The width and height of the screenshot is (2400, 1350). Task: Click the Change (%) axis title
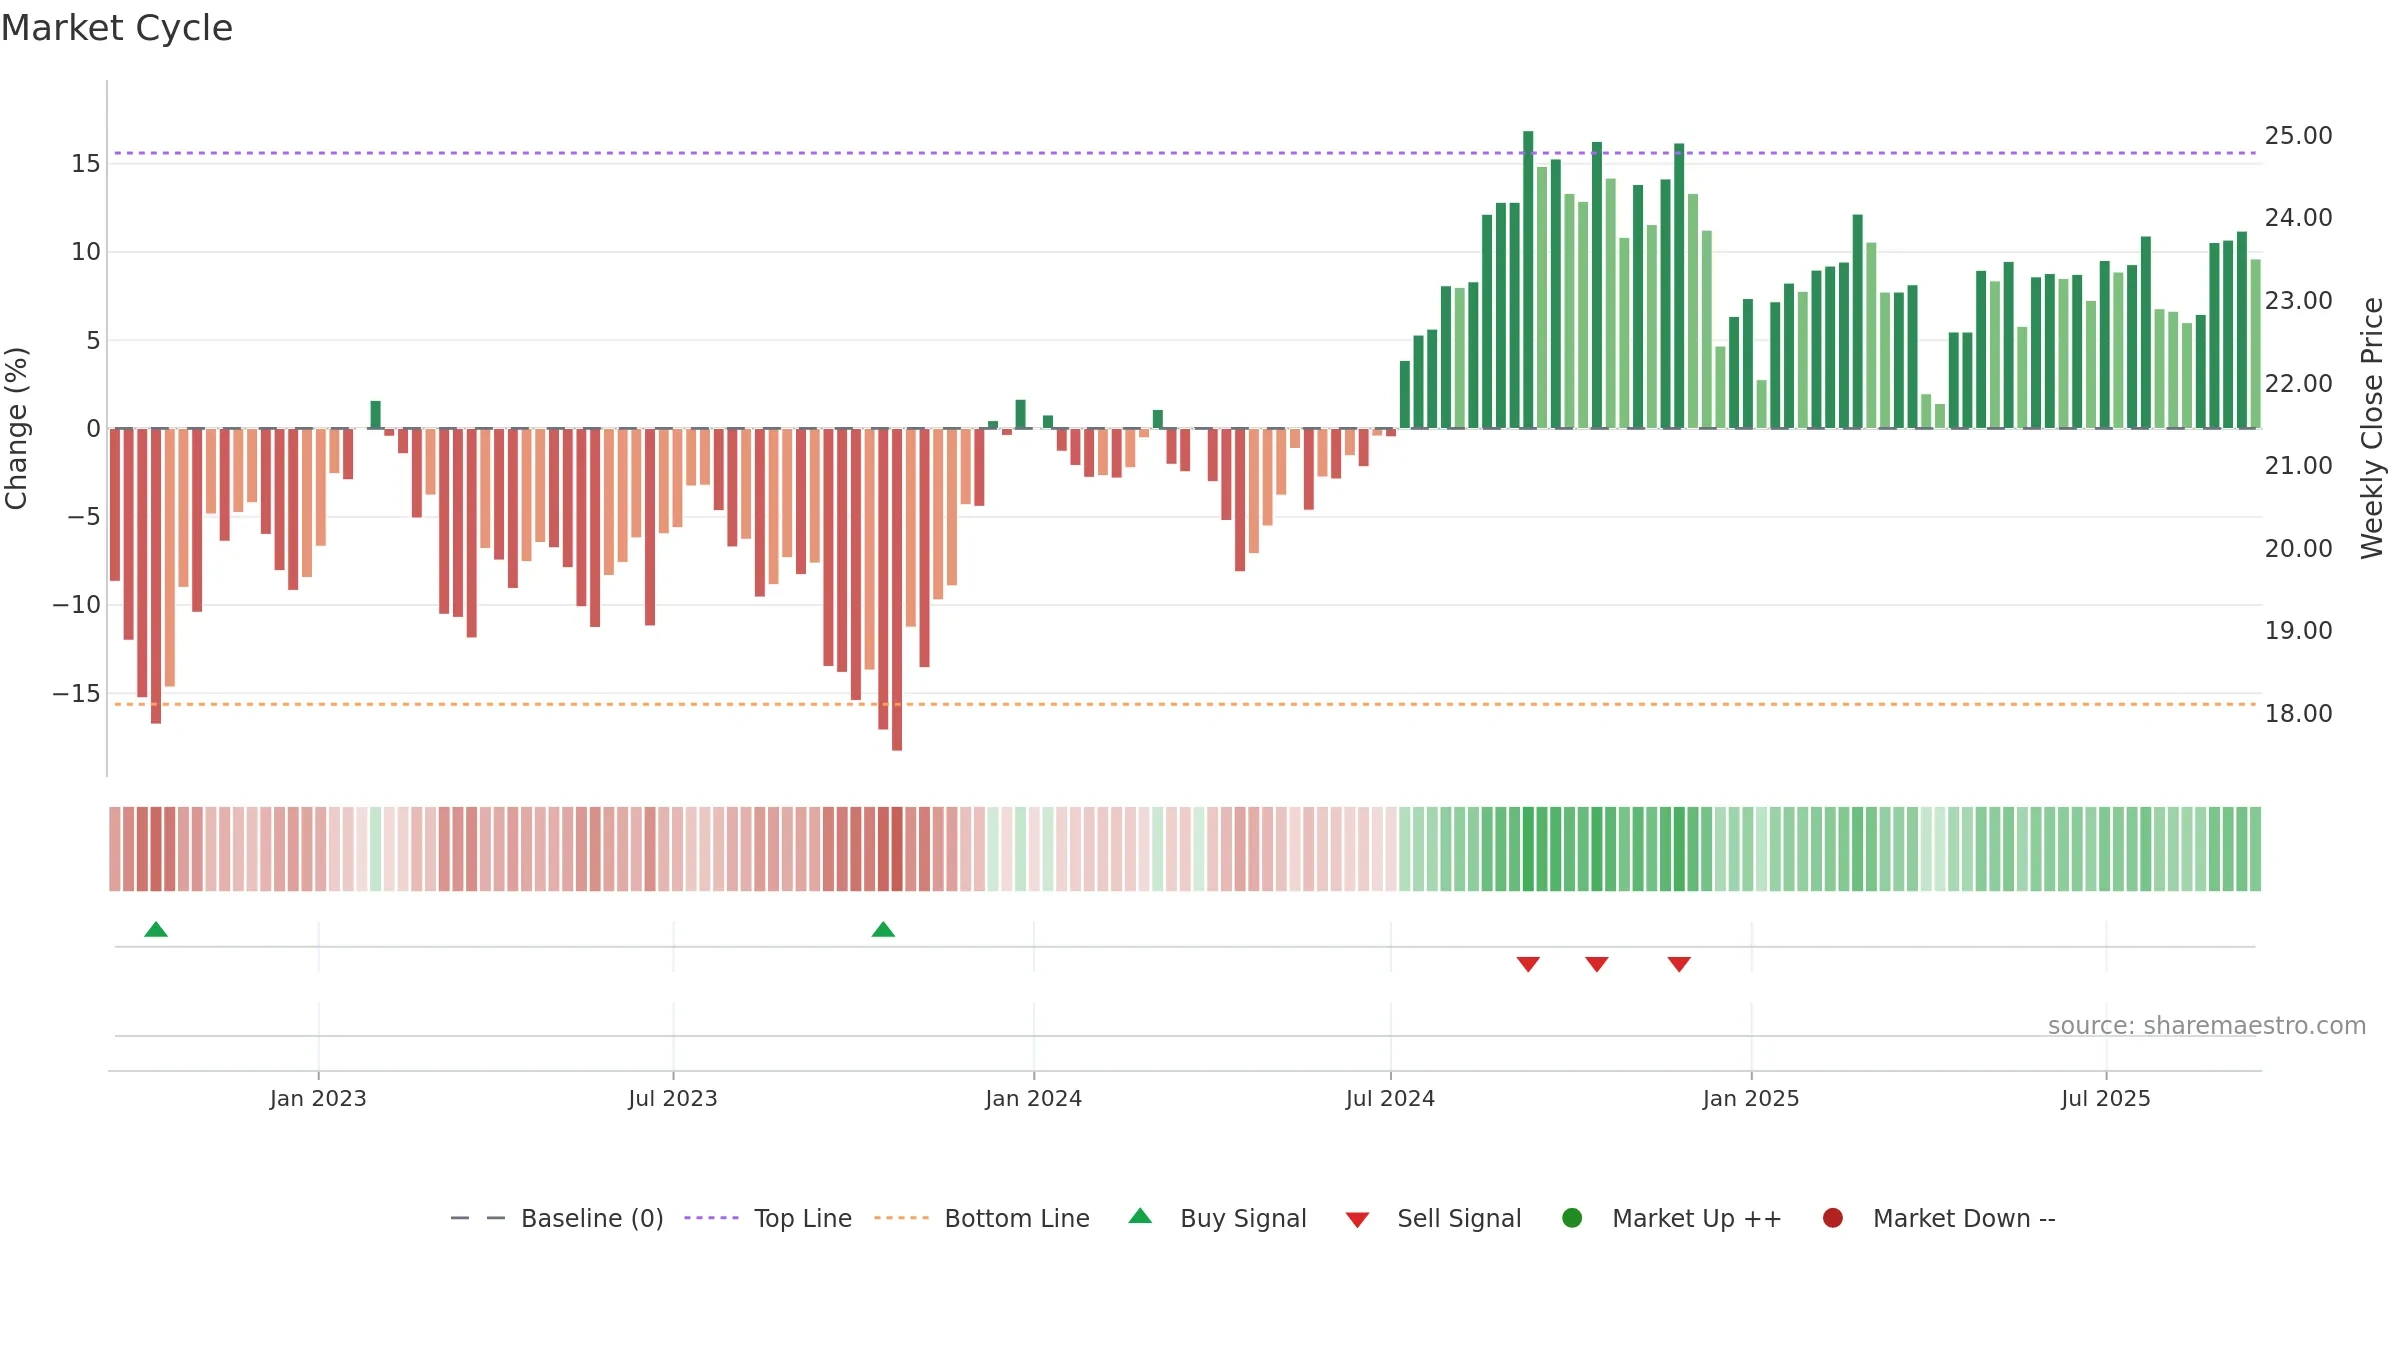tap(16, 428)
